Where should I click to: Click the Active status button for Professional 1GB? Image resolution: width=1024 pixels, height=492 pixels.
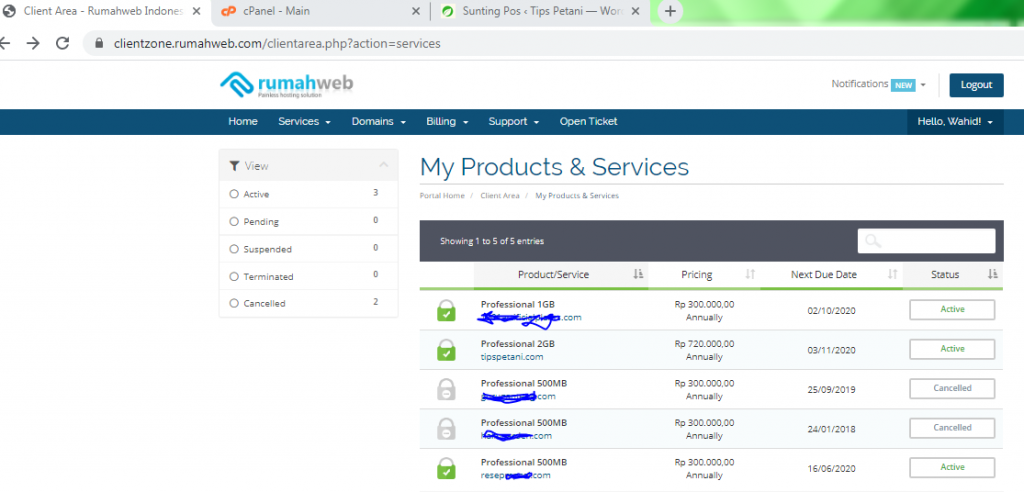tap(952, 310)
